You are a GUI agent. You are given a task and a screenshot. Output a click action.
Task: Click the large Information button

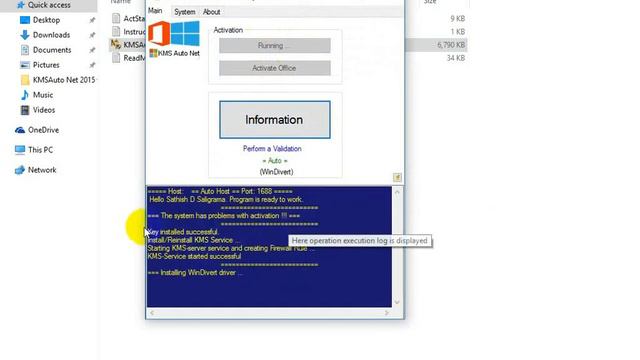[275, 120]
